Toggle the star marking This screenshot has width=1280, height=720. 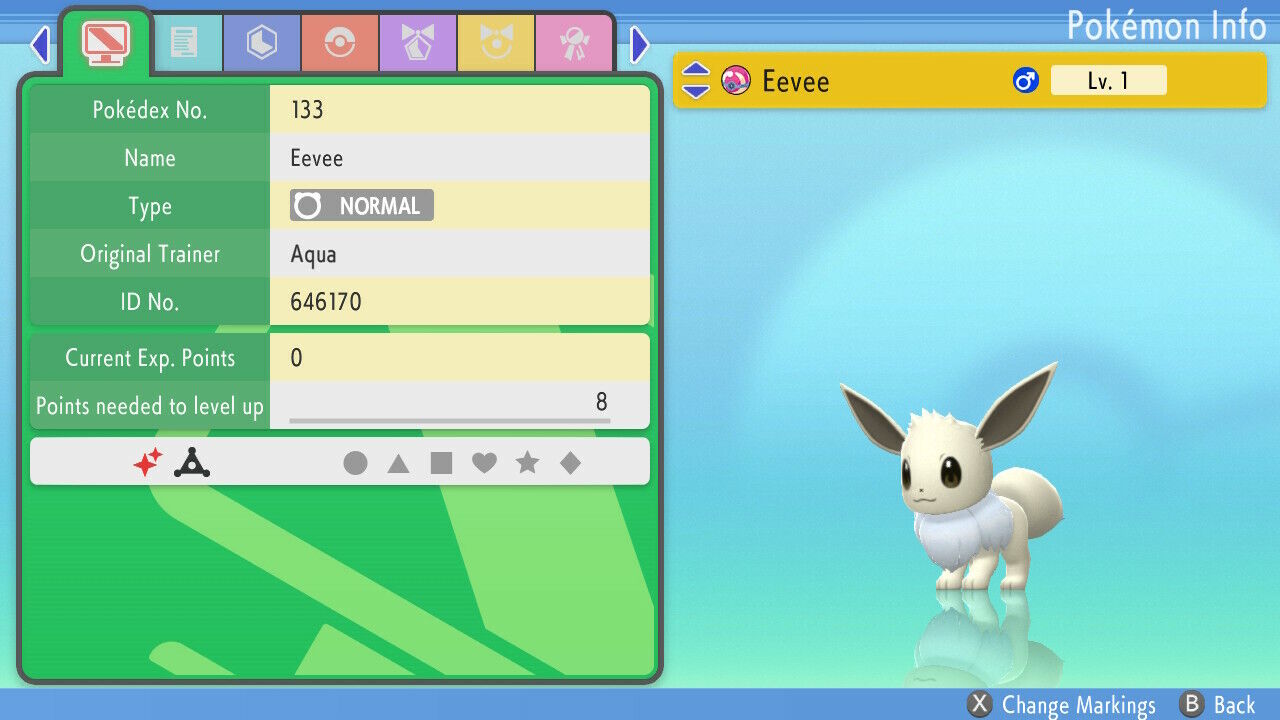coord(527,463)
